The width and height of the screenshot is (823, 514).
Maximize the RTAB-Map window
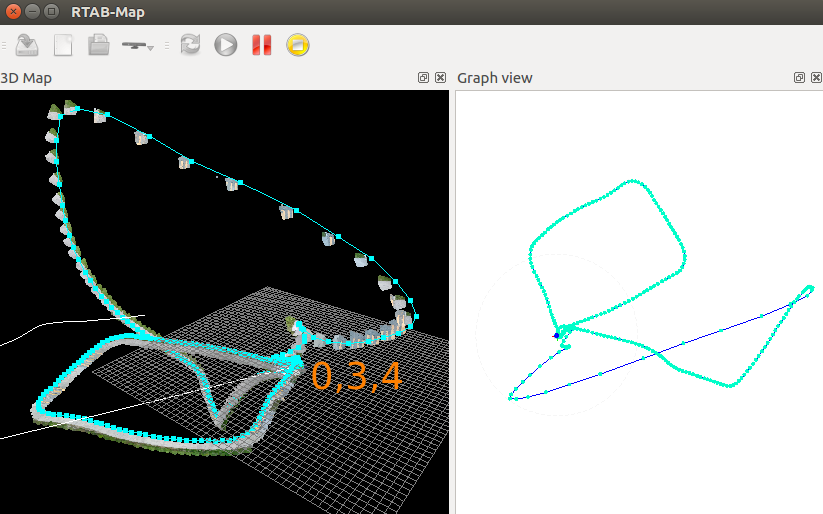(x=50, y=11)
